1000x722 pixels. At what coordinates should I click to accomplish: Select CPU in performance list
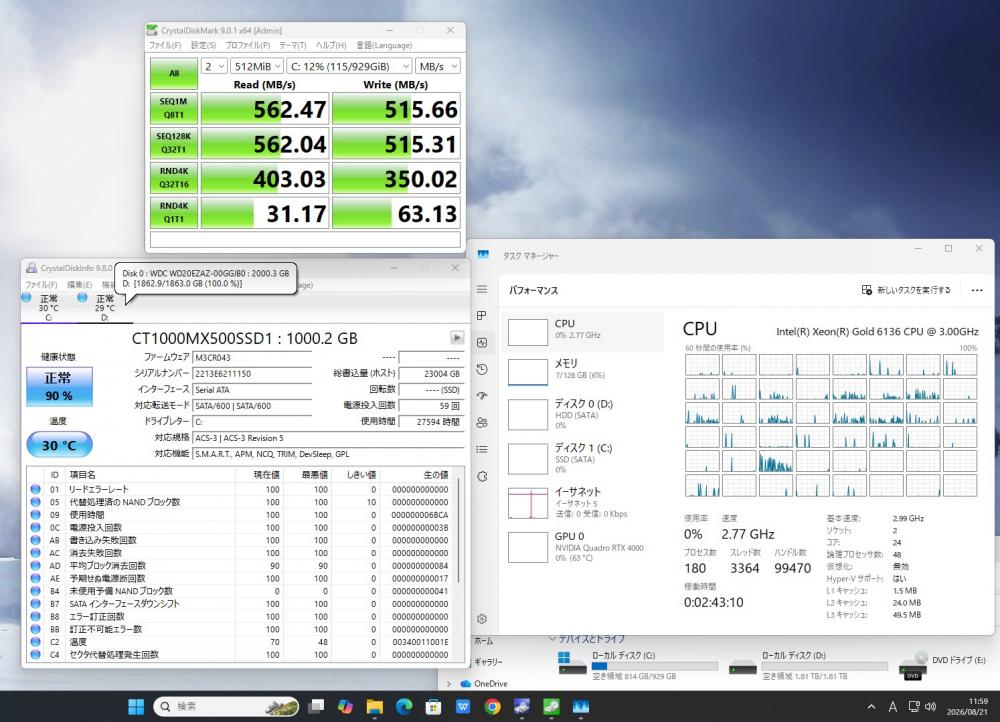pos(584,332)
